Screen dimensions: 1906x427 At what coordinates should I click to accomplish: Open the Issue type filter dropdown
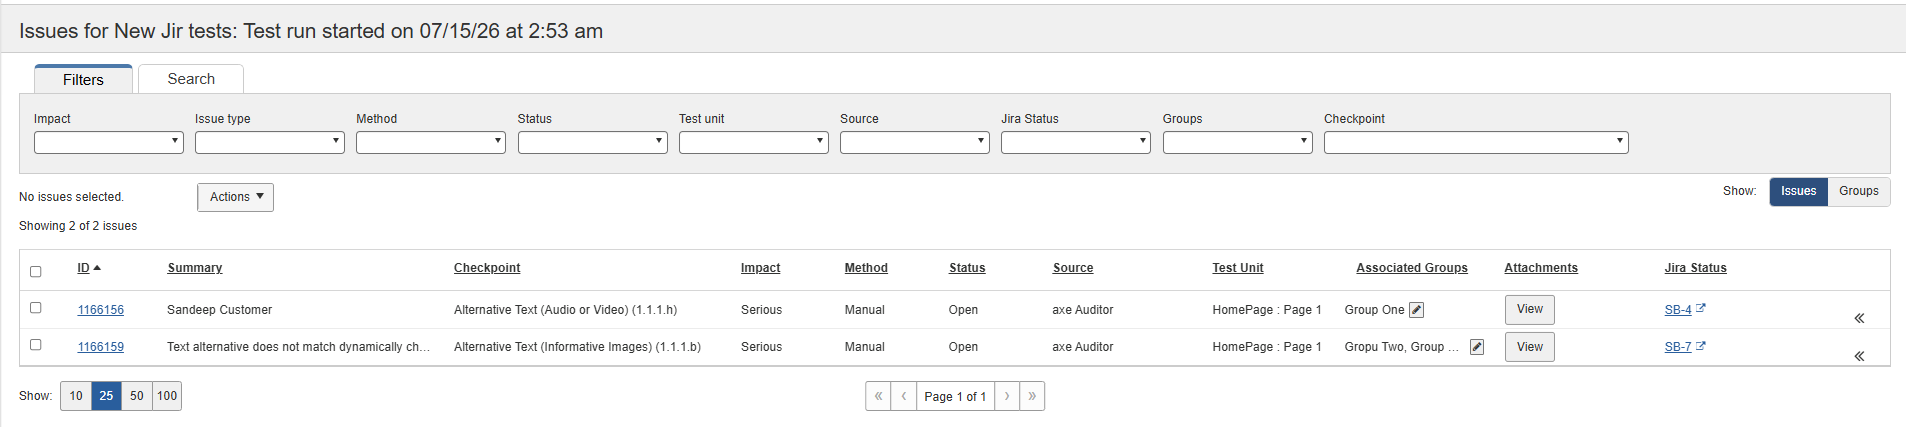(x=270, y=142)
